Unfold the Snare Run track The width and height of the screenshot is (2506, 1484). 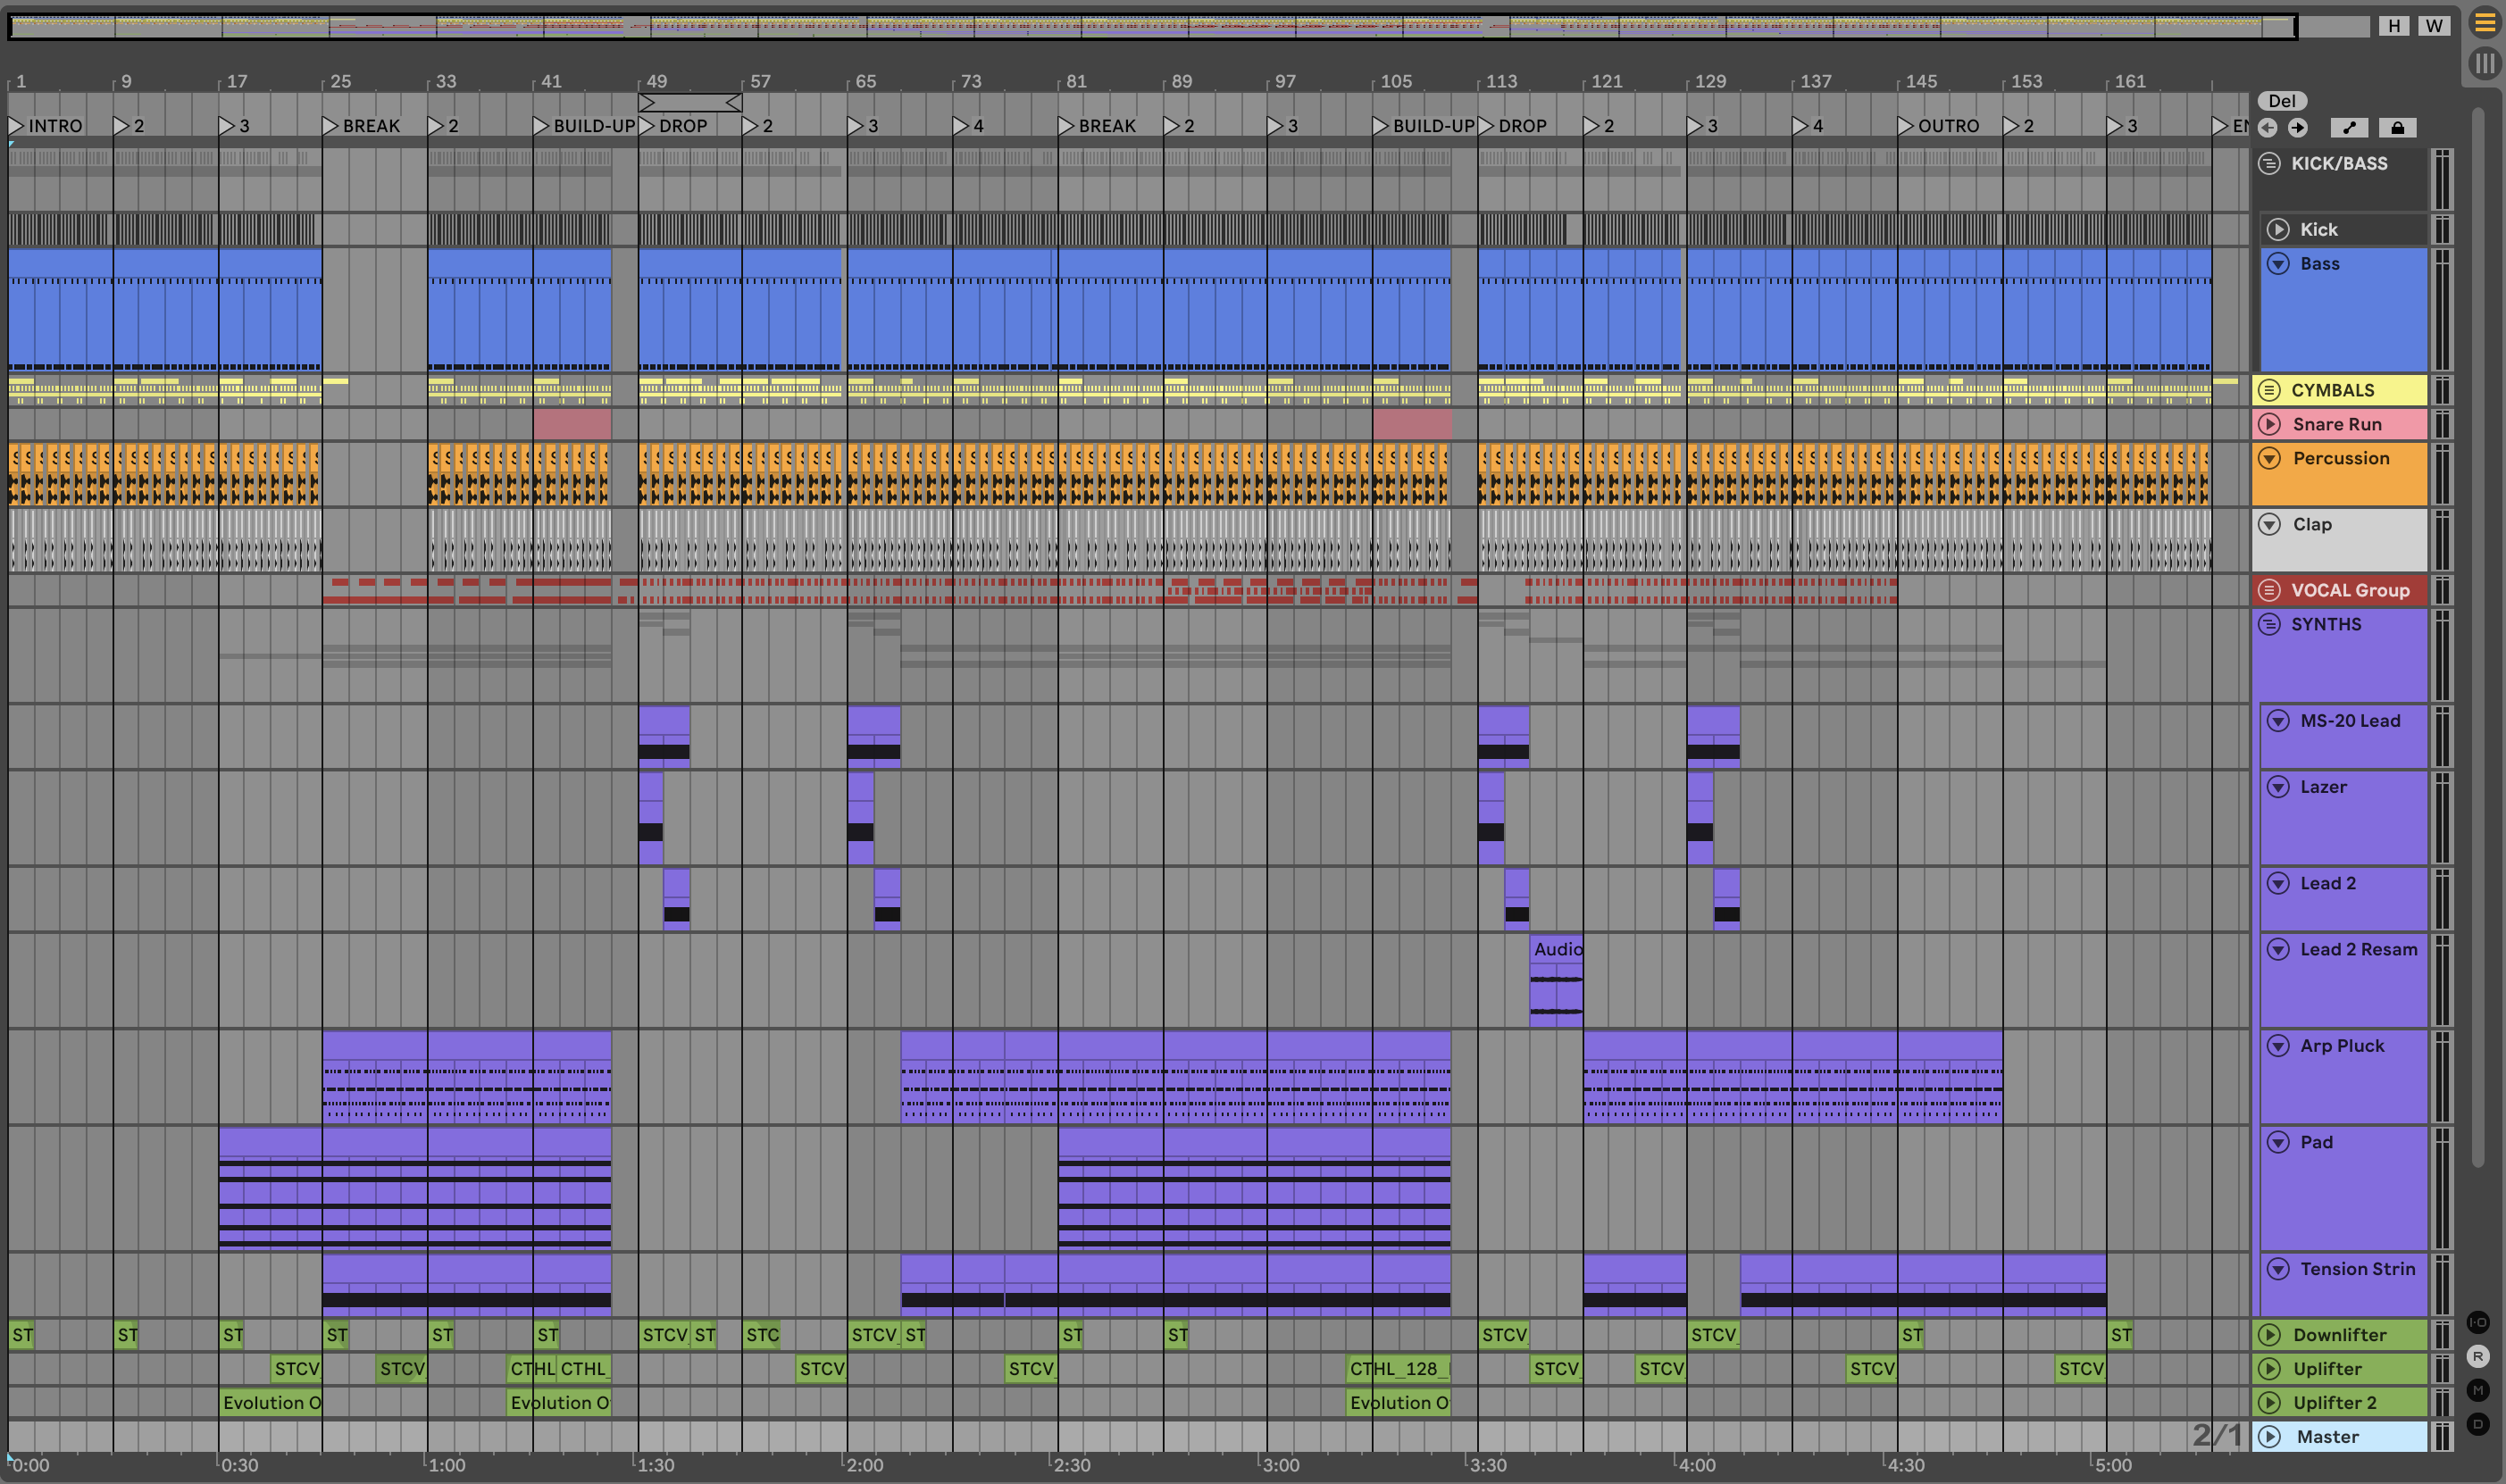click(2270, 424)
